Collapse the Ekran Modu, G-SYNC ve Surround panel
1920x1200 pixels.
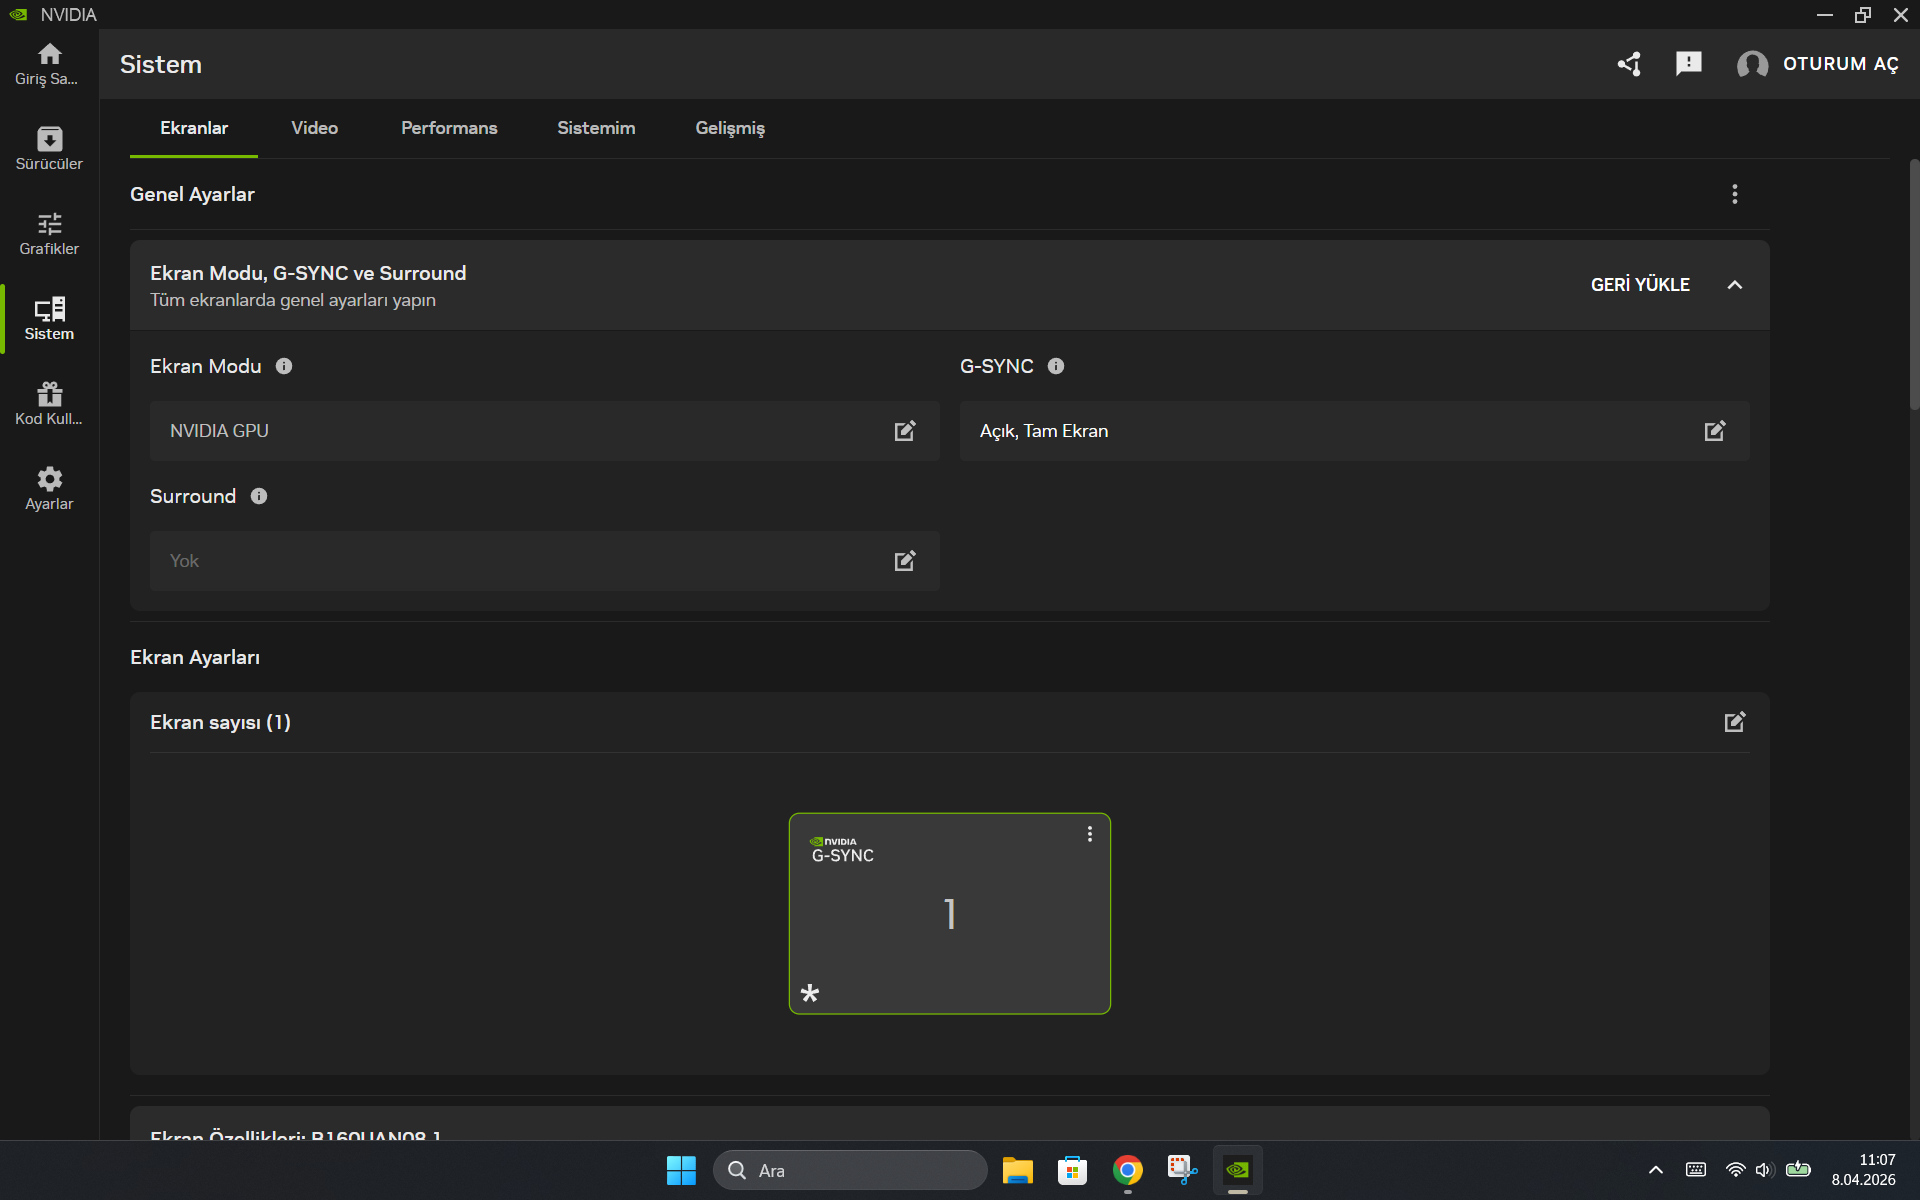tap(1735, 285)
